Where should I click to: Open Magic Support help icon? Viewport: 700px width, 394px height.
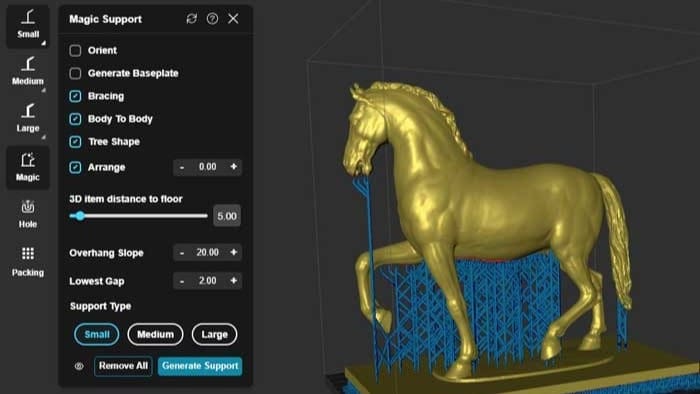tap(212, 18)
